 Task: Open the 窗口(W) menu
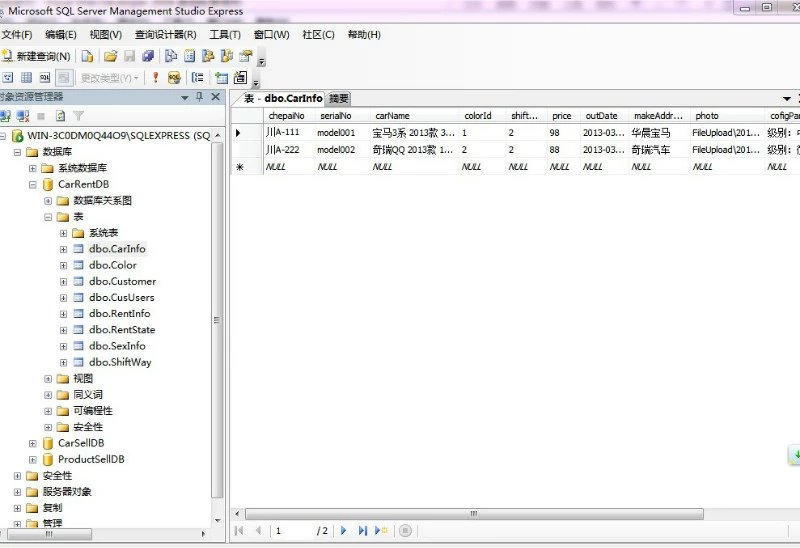click(x=271, y=35)
